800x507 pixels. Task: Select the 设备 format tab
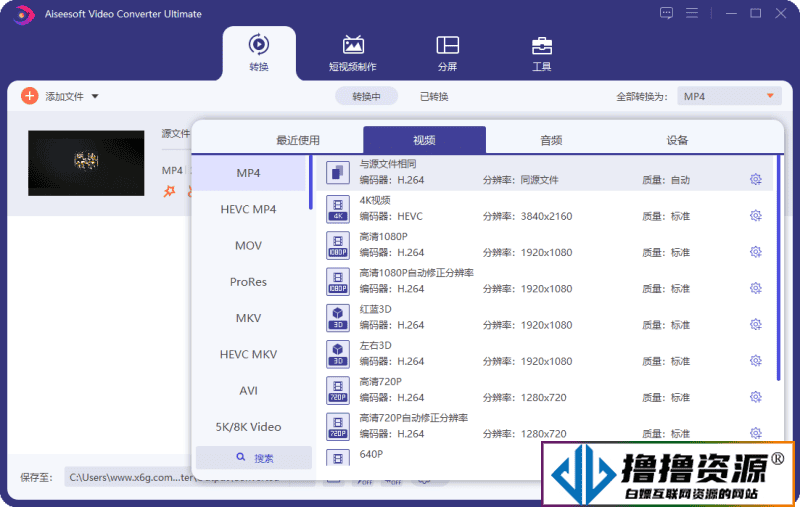point(677,140)
